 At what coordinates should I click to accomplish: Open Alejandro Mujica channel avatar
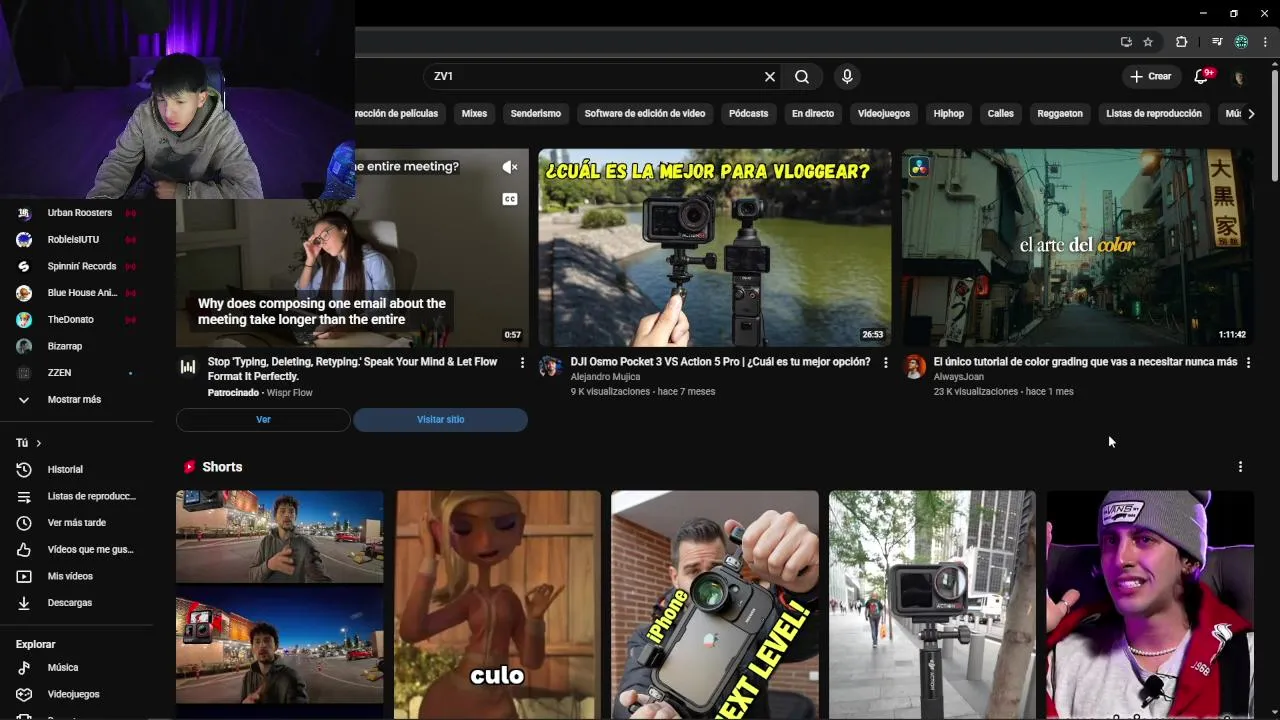click(x=550, y=366)
